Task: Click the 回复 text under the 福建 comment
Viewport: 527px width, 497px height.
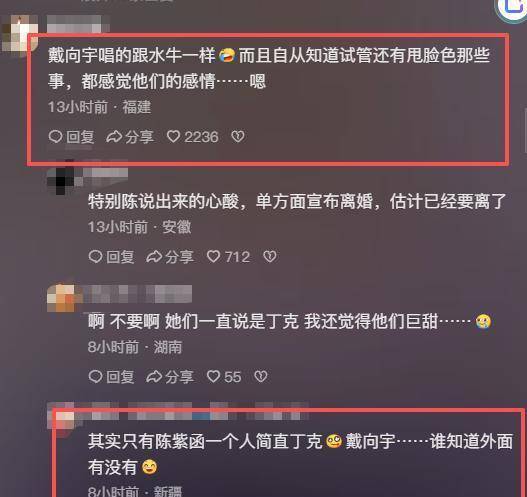Action: pyautogui.click(x=80, y=137)
